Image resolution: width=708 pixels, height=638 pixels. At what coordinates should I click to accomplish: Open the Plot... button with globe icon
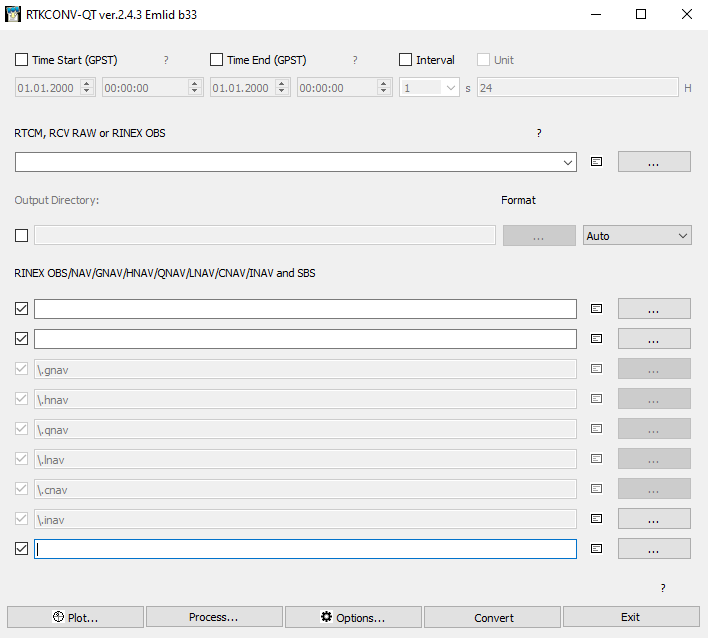click(75, 617)
